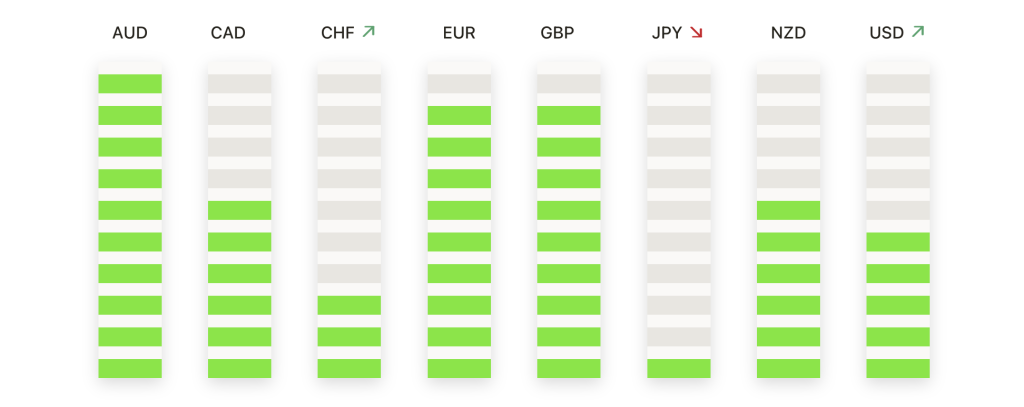
Task: Click the highest green bar in CHF column
Action: 349,305
